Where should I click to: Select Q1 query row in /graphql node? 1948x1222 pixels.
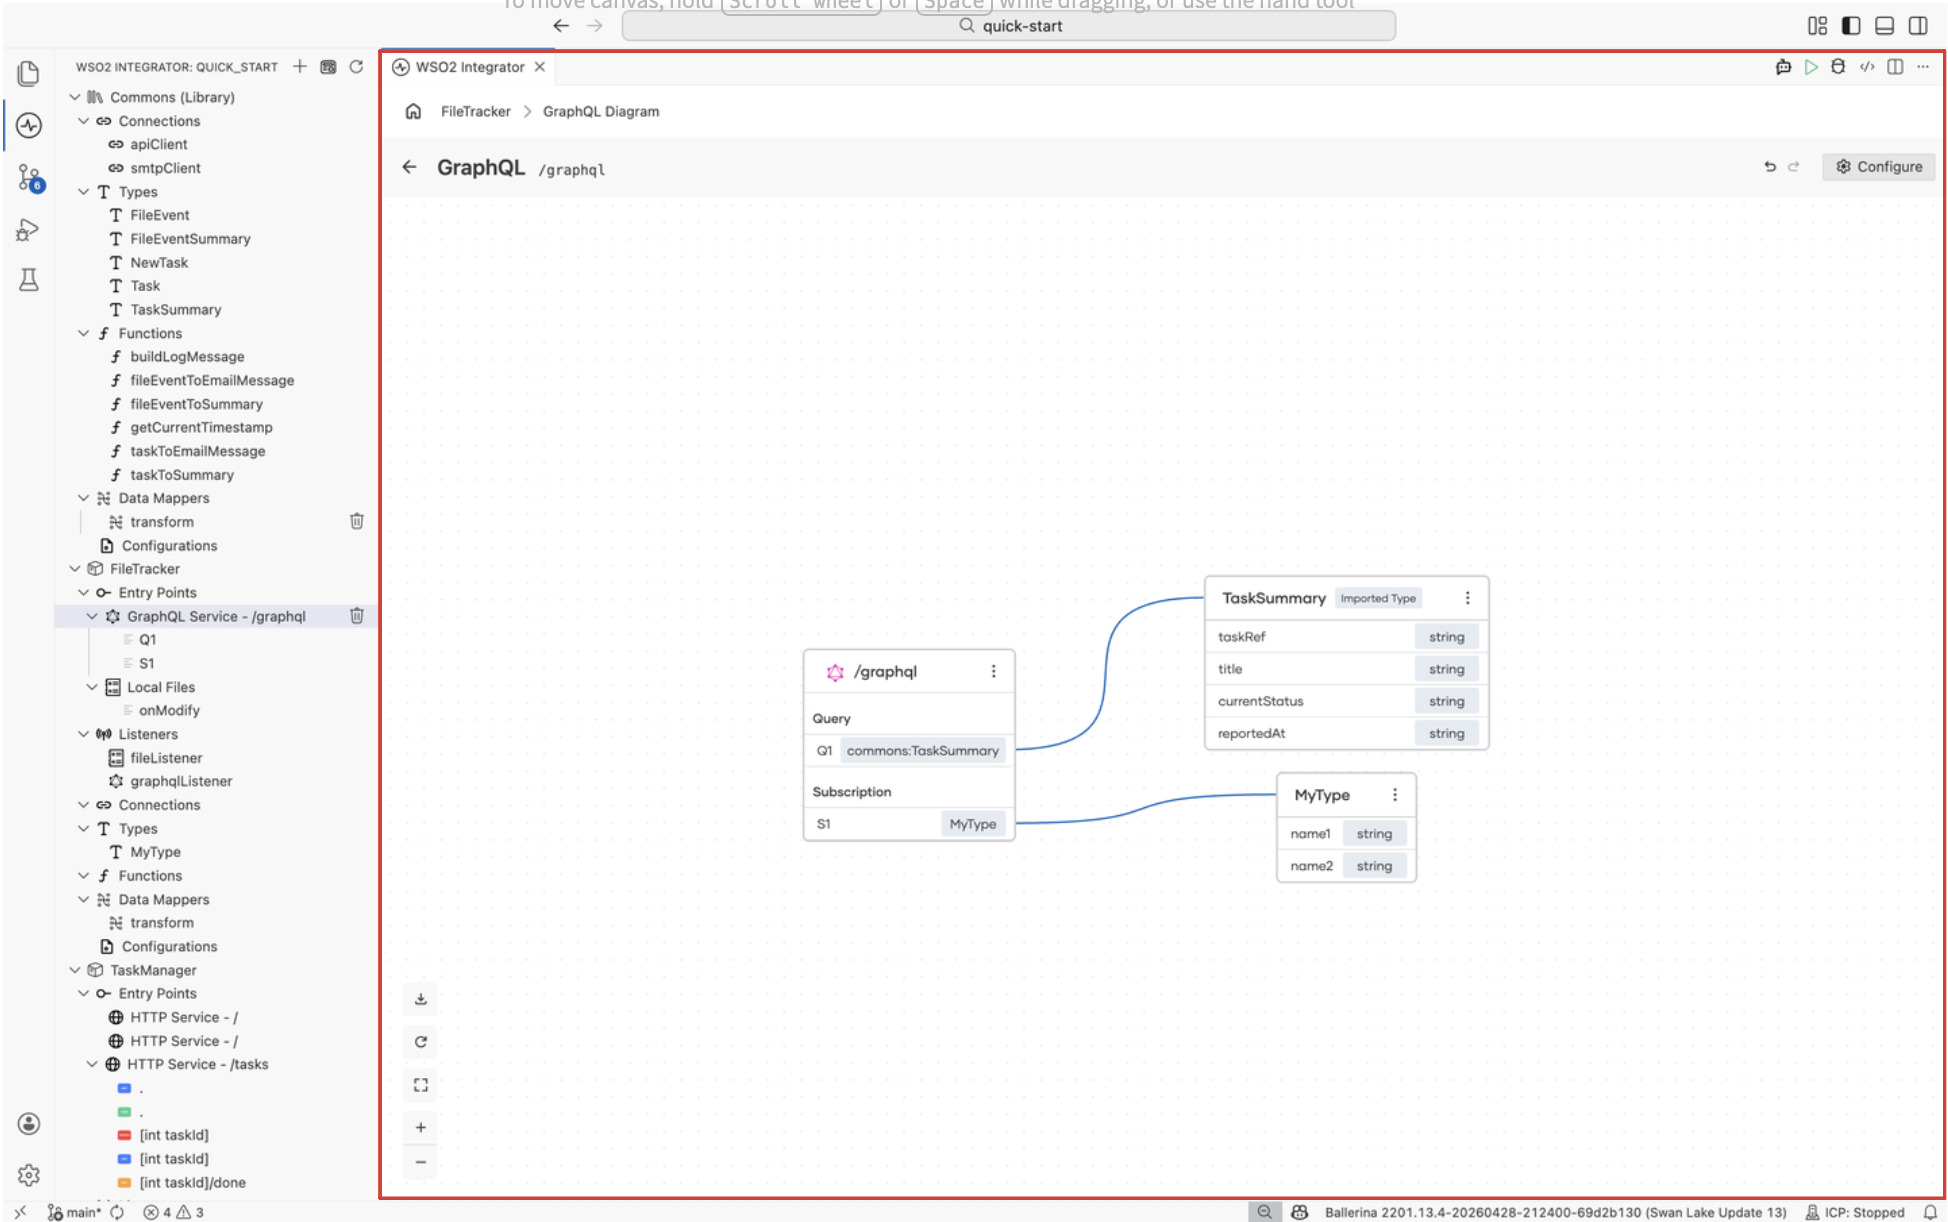coord(909,751)
